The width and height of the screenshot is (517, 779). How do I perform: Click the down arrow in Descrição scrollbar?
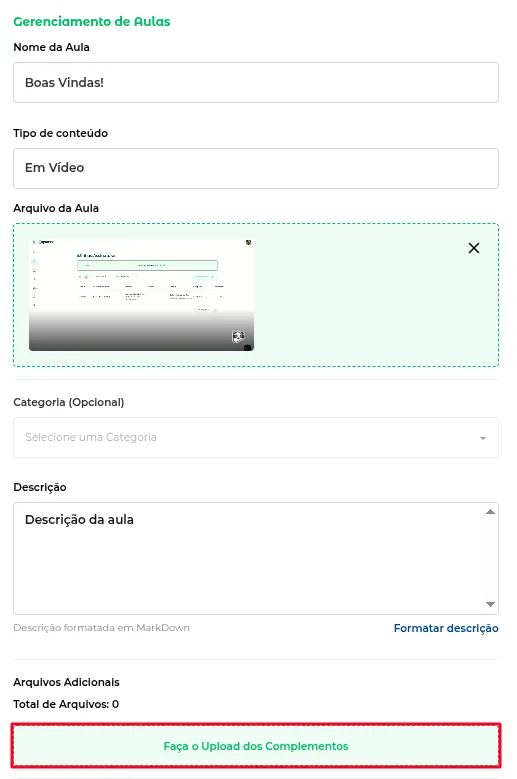pos(490,604)
